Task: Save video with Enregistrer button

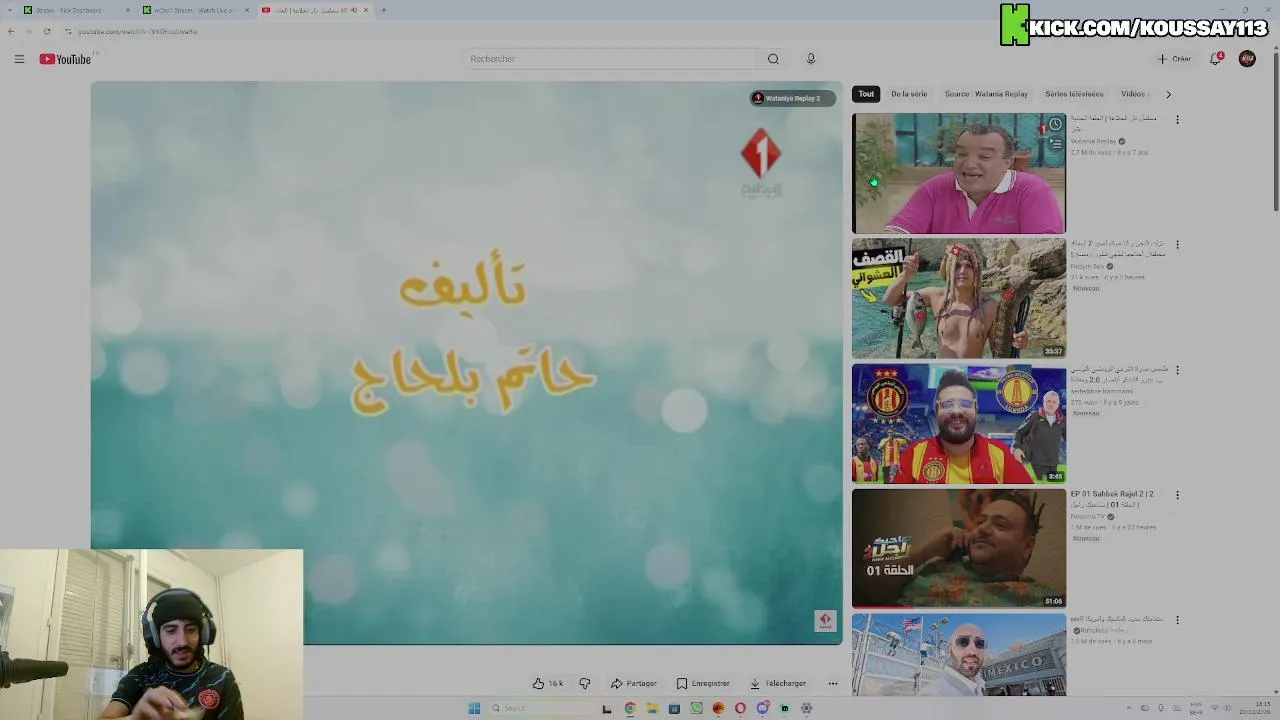Action: point(703,683)
